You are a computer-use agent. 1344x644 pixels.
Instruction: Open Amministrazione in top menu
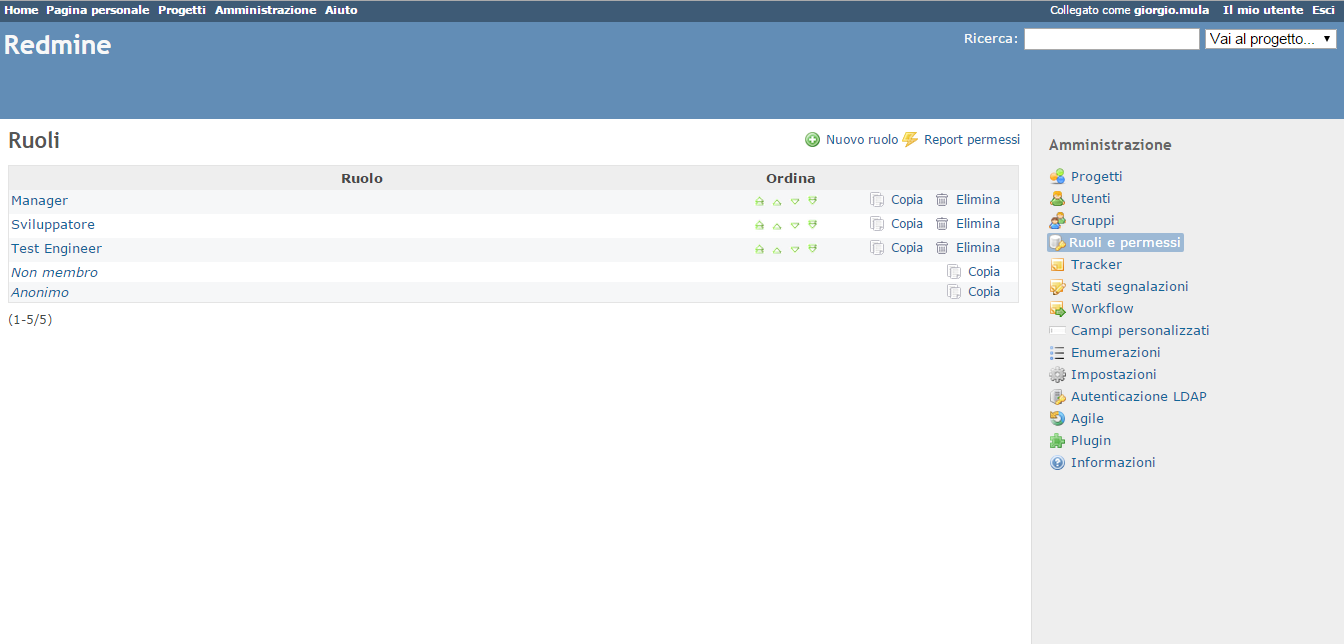(265, 10)
